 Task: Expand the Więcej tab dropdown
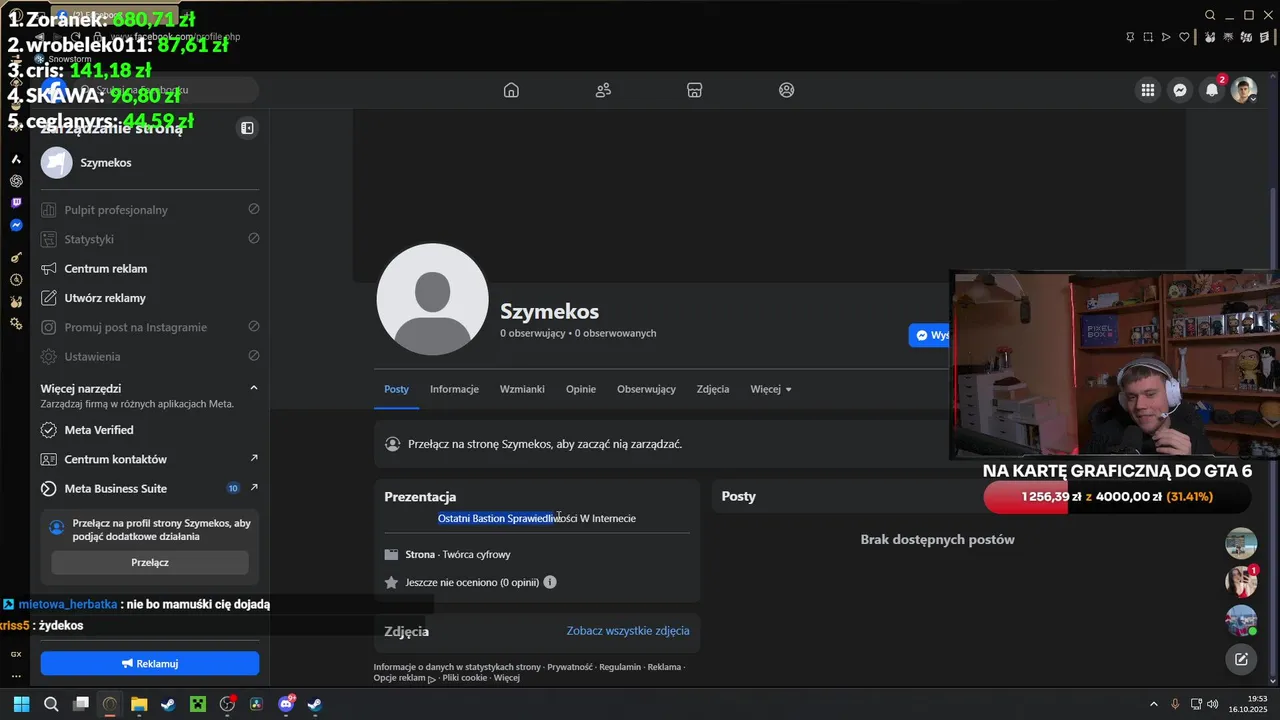771,389
